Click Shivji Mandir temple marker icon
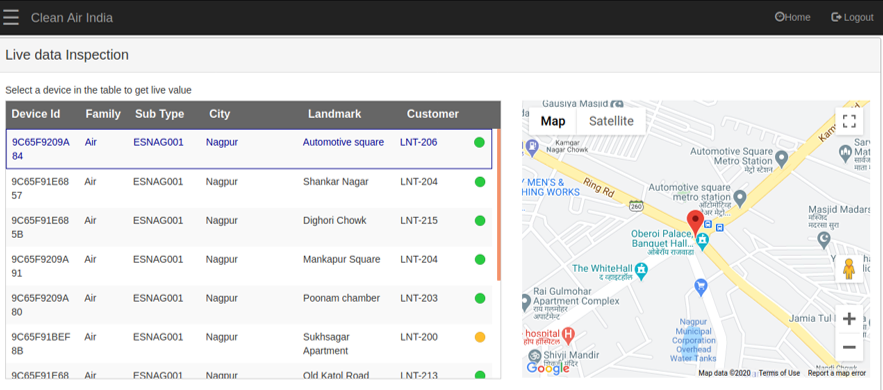This screenshot has width=883, height=390. [534, 356]
